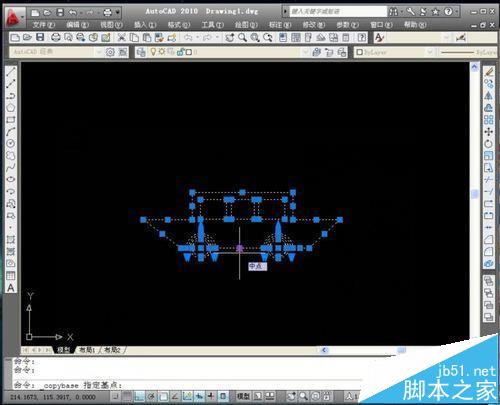
Task: Open the ByLayer color control dropdown
Action: tap(394, 52)
